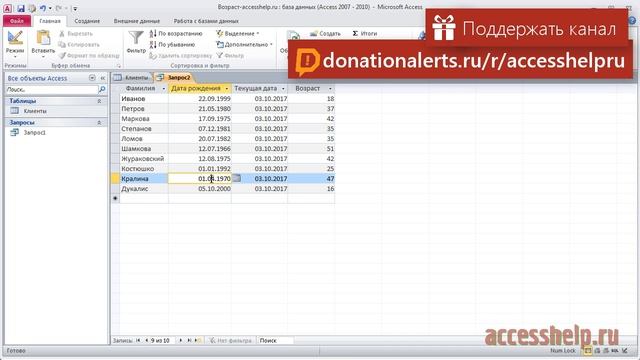
Task: Switch to SQL view status bar icon
Action: tap(615, 351)
